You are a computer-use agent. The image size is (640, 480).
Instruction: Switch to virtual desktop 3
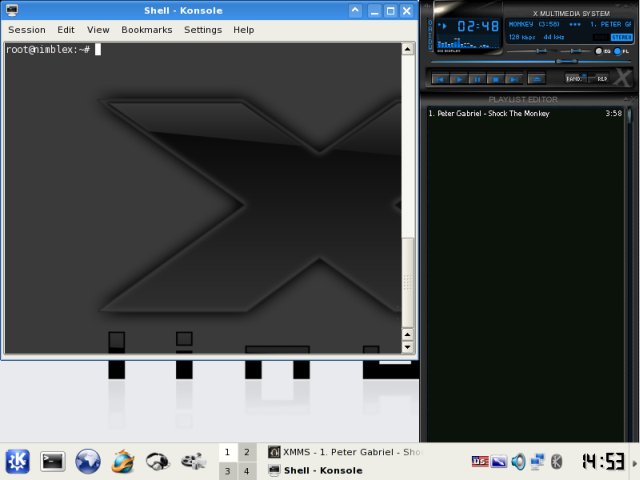(227, 471)
